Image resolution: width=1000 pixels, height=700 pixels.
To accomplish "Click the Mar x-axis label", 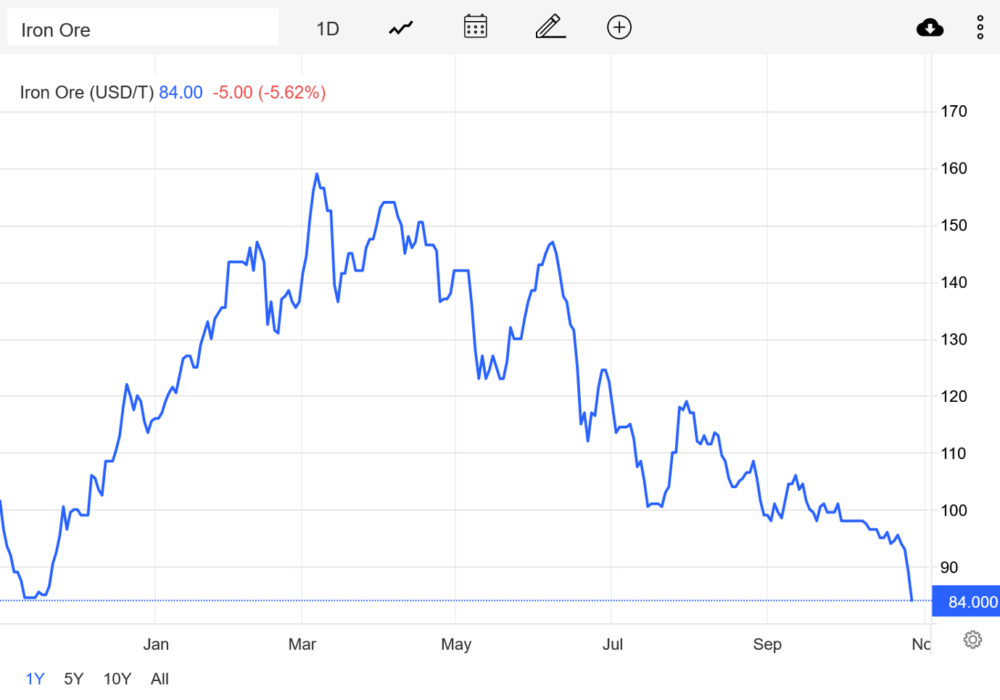I will 302,644.
